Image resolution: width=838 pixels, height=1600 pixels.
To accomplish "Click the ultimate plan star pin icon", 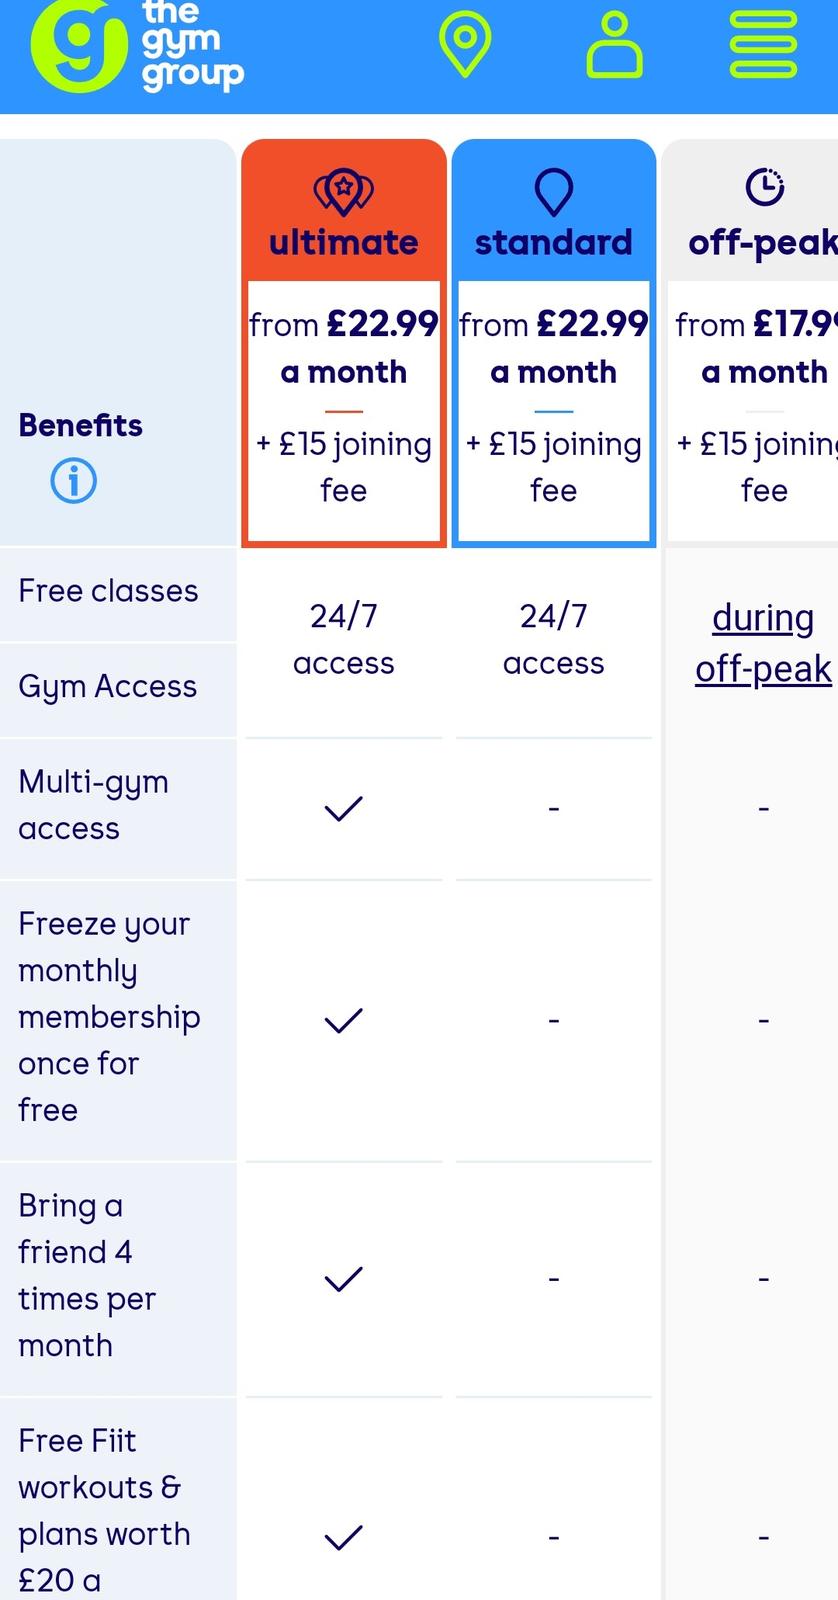I will point(343,190).
